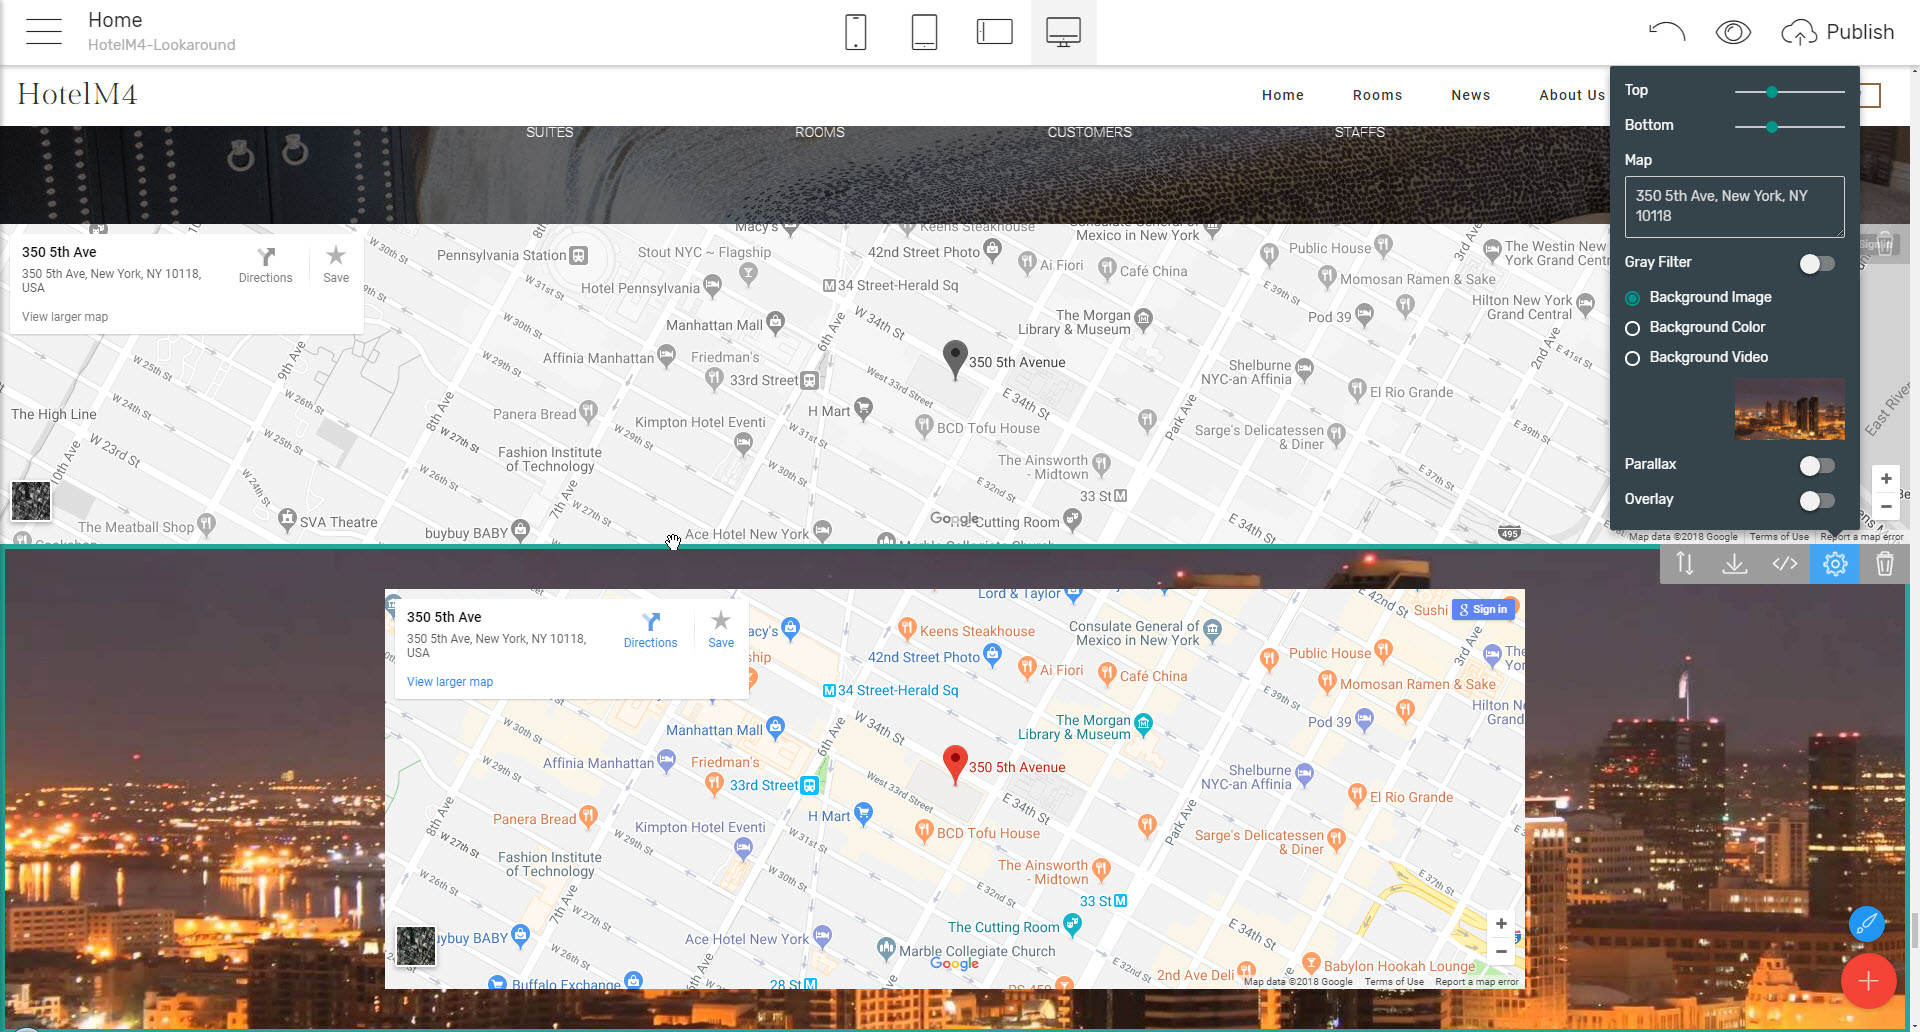
Task: Open the News nav menu item
Action: click(1471, 95)
